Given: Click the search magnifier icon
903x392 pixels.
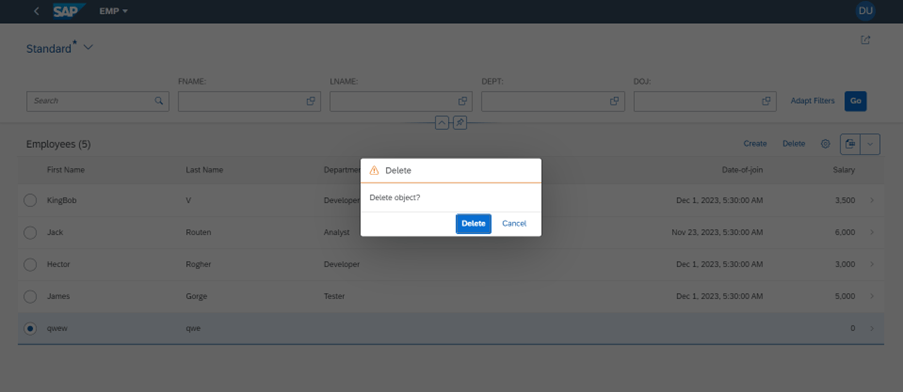Looking at the screenshot, I should tap(159, 101).
